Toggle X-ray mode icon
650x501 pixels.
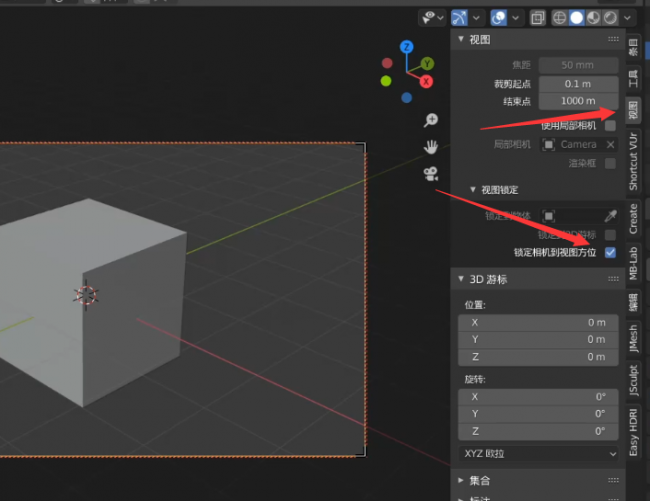coord(538,18)
